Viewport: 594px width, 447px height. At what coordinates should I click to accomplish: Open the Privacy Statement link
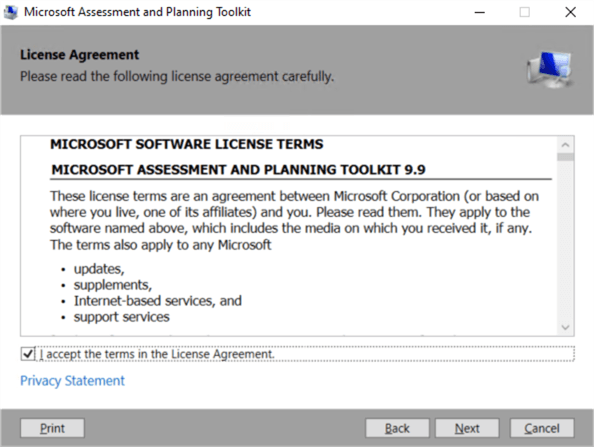tap(72, 381)
